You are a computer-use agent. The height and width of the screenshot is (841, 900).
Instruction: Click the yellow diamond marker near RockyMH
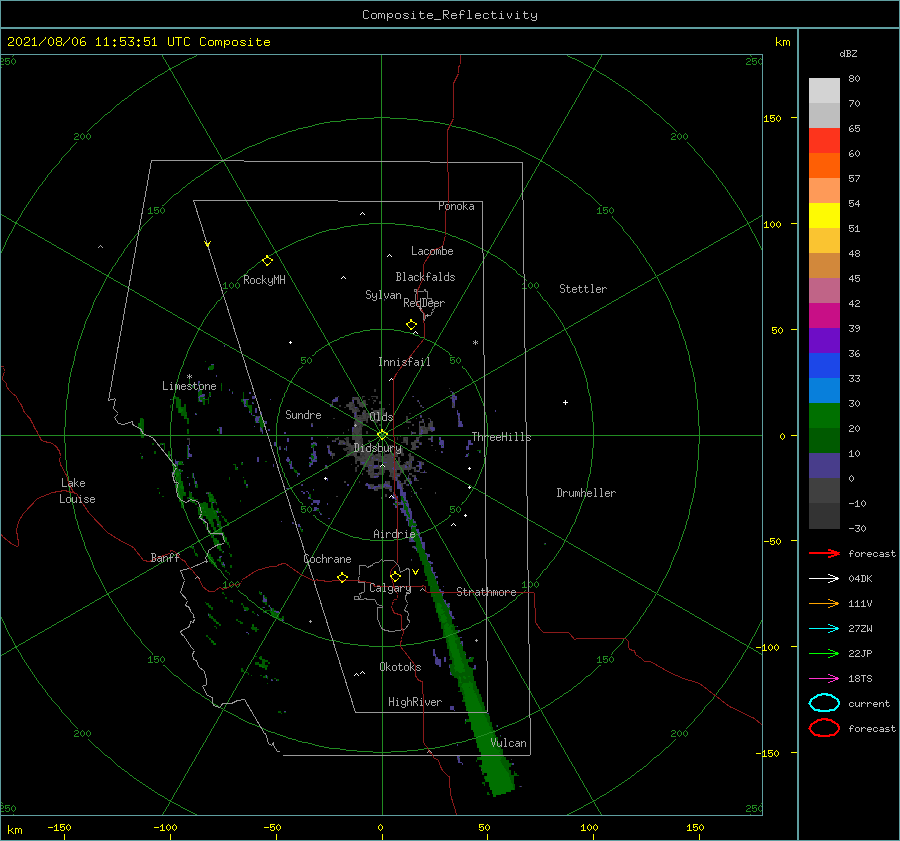coord(267,261)
